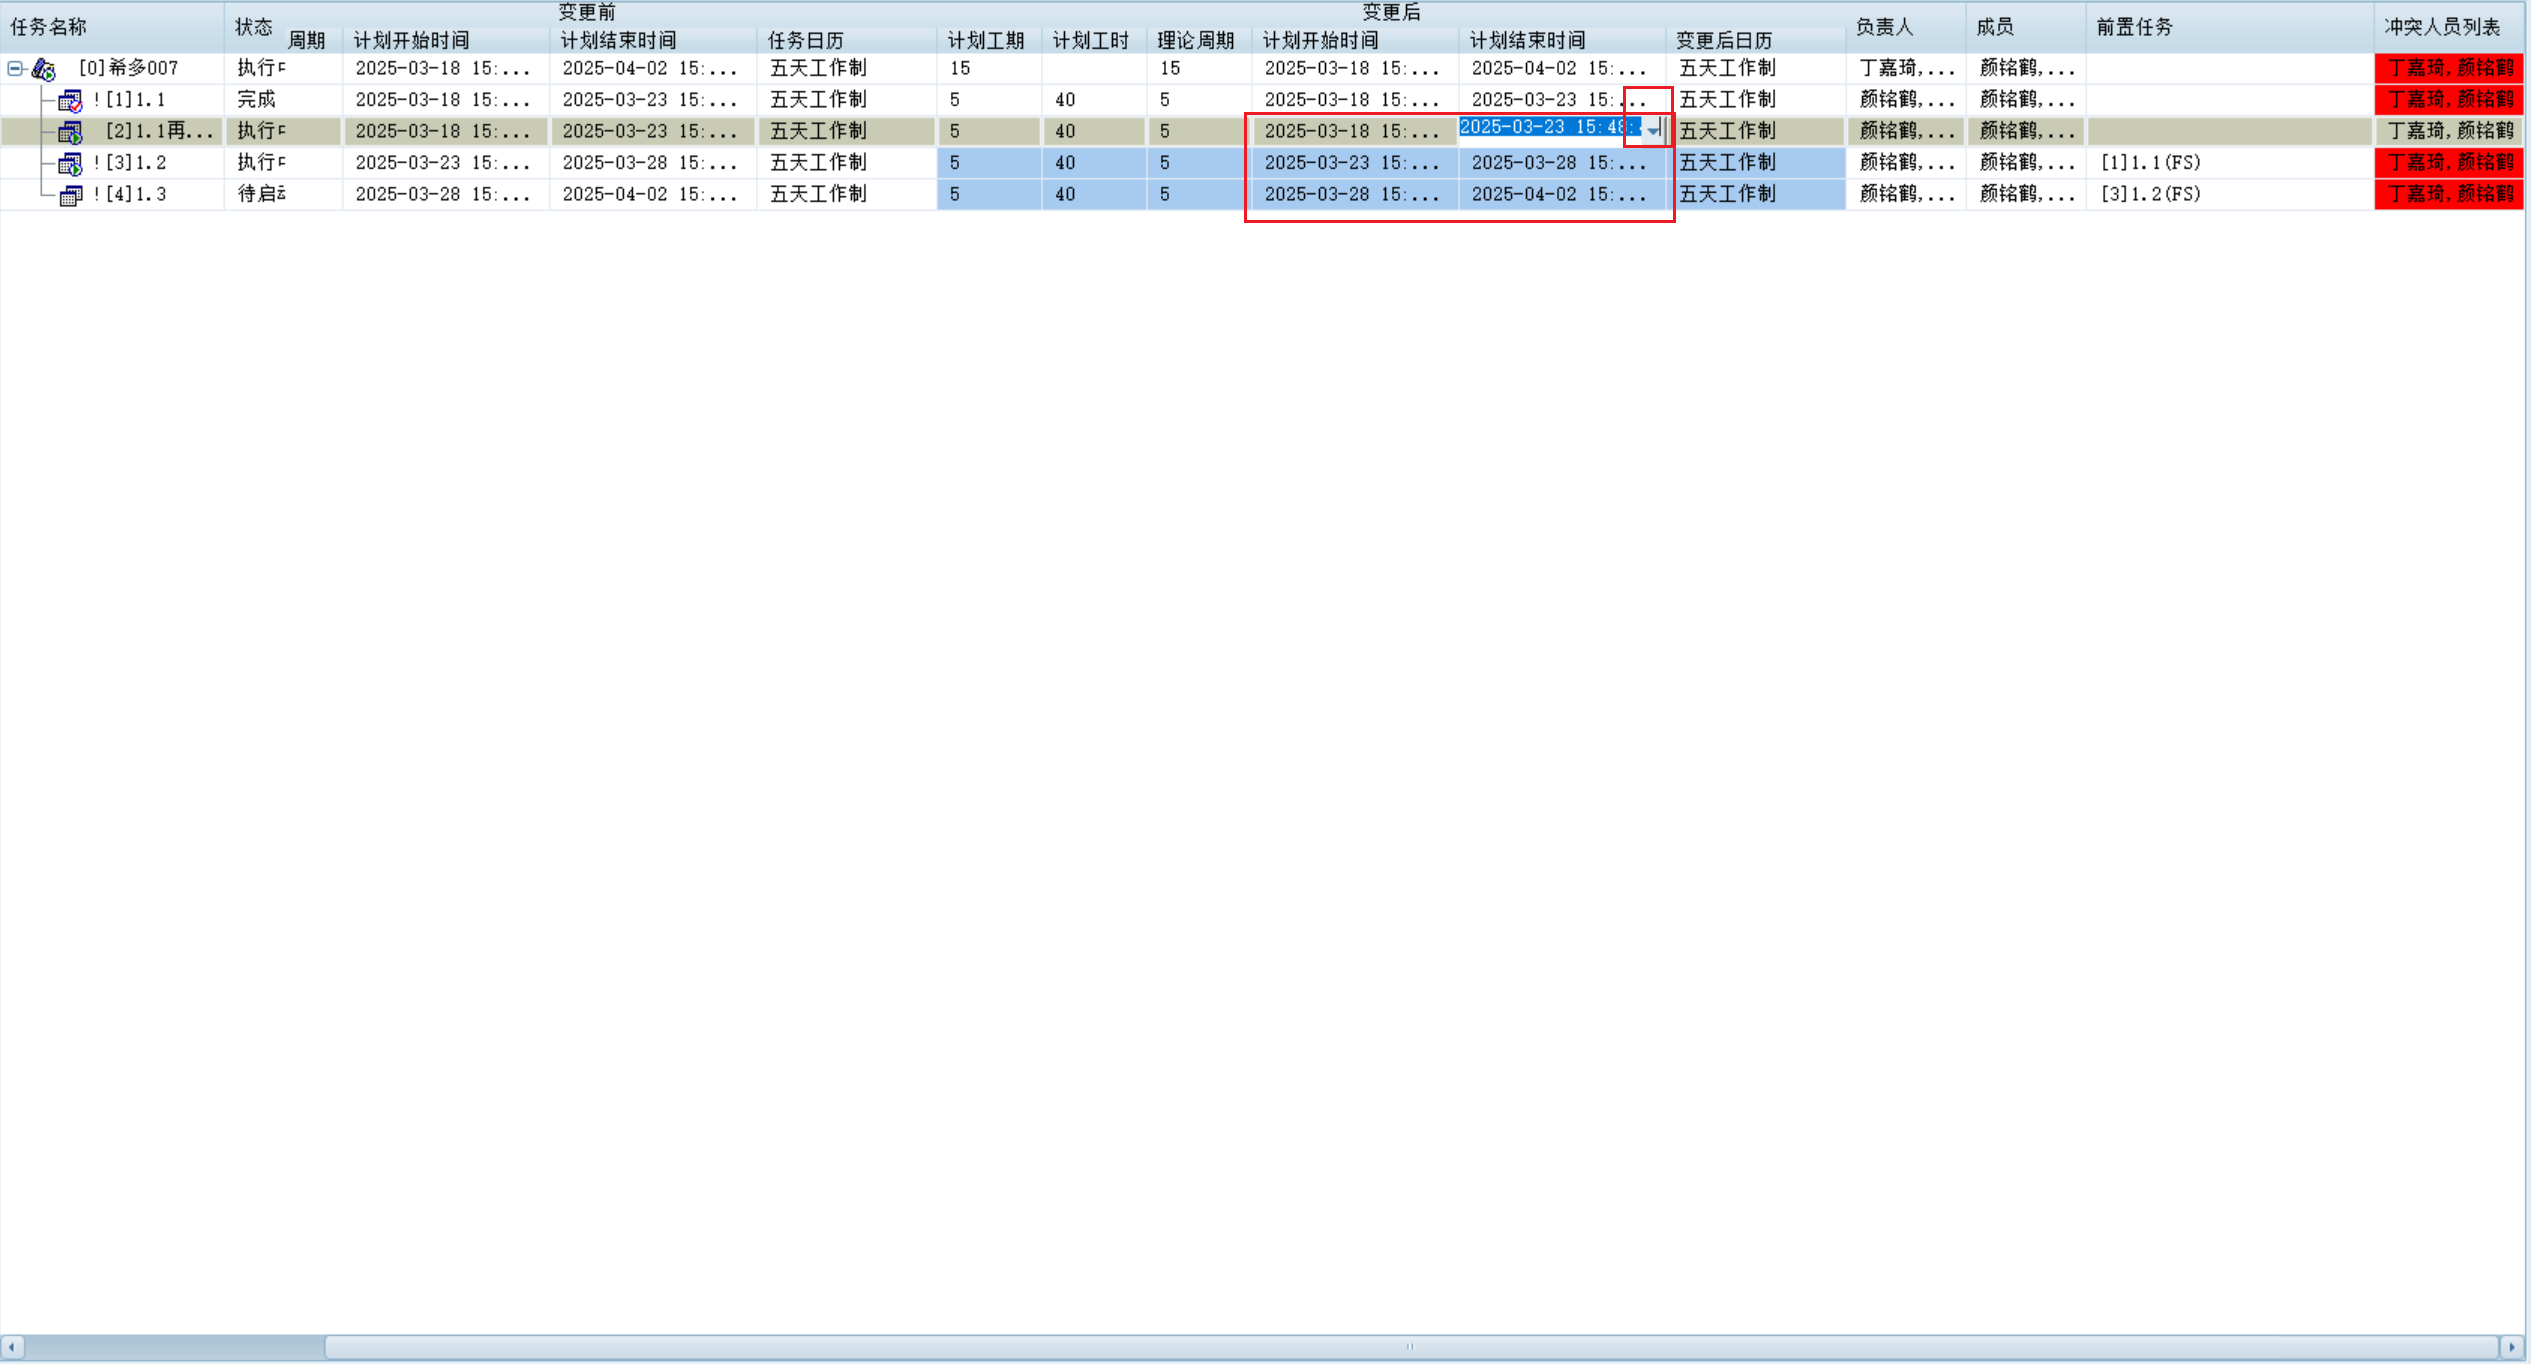Click the 理论周期 column header

(1197, 40)
